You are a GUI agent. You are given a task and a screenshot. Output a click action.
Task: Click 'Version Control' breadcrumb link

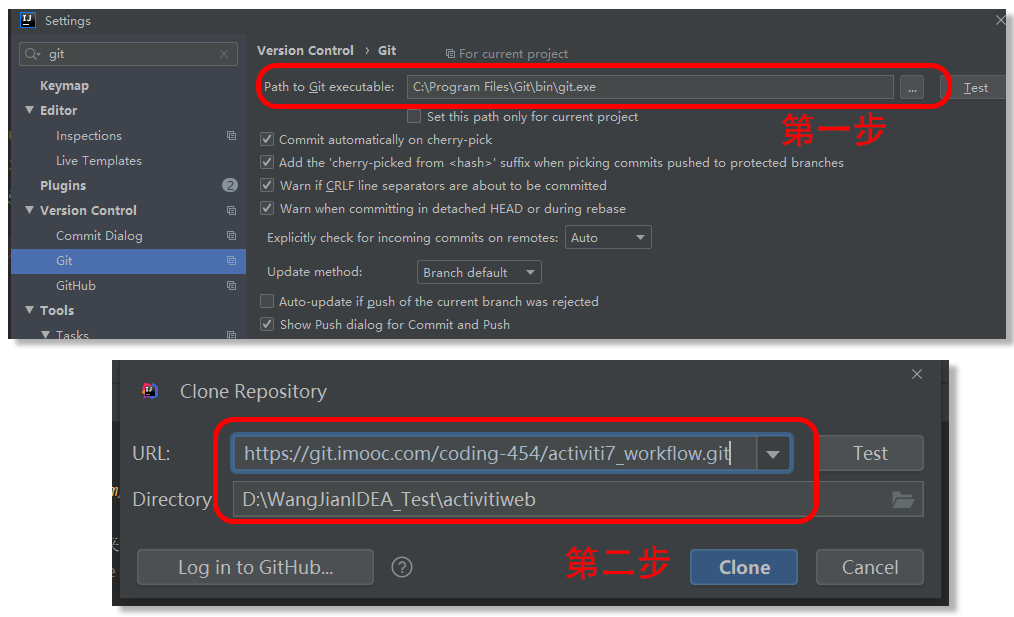click(x=305, y=50)
